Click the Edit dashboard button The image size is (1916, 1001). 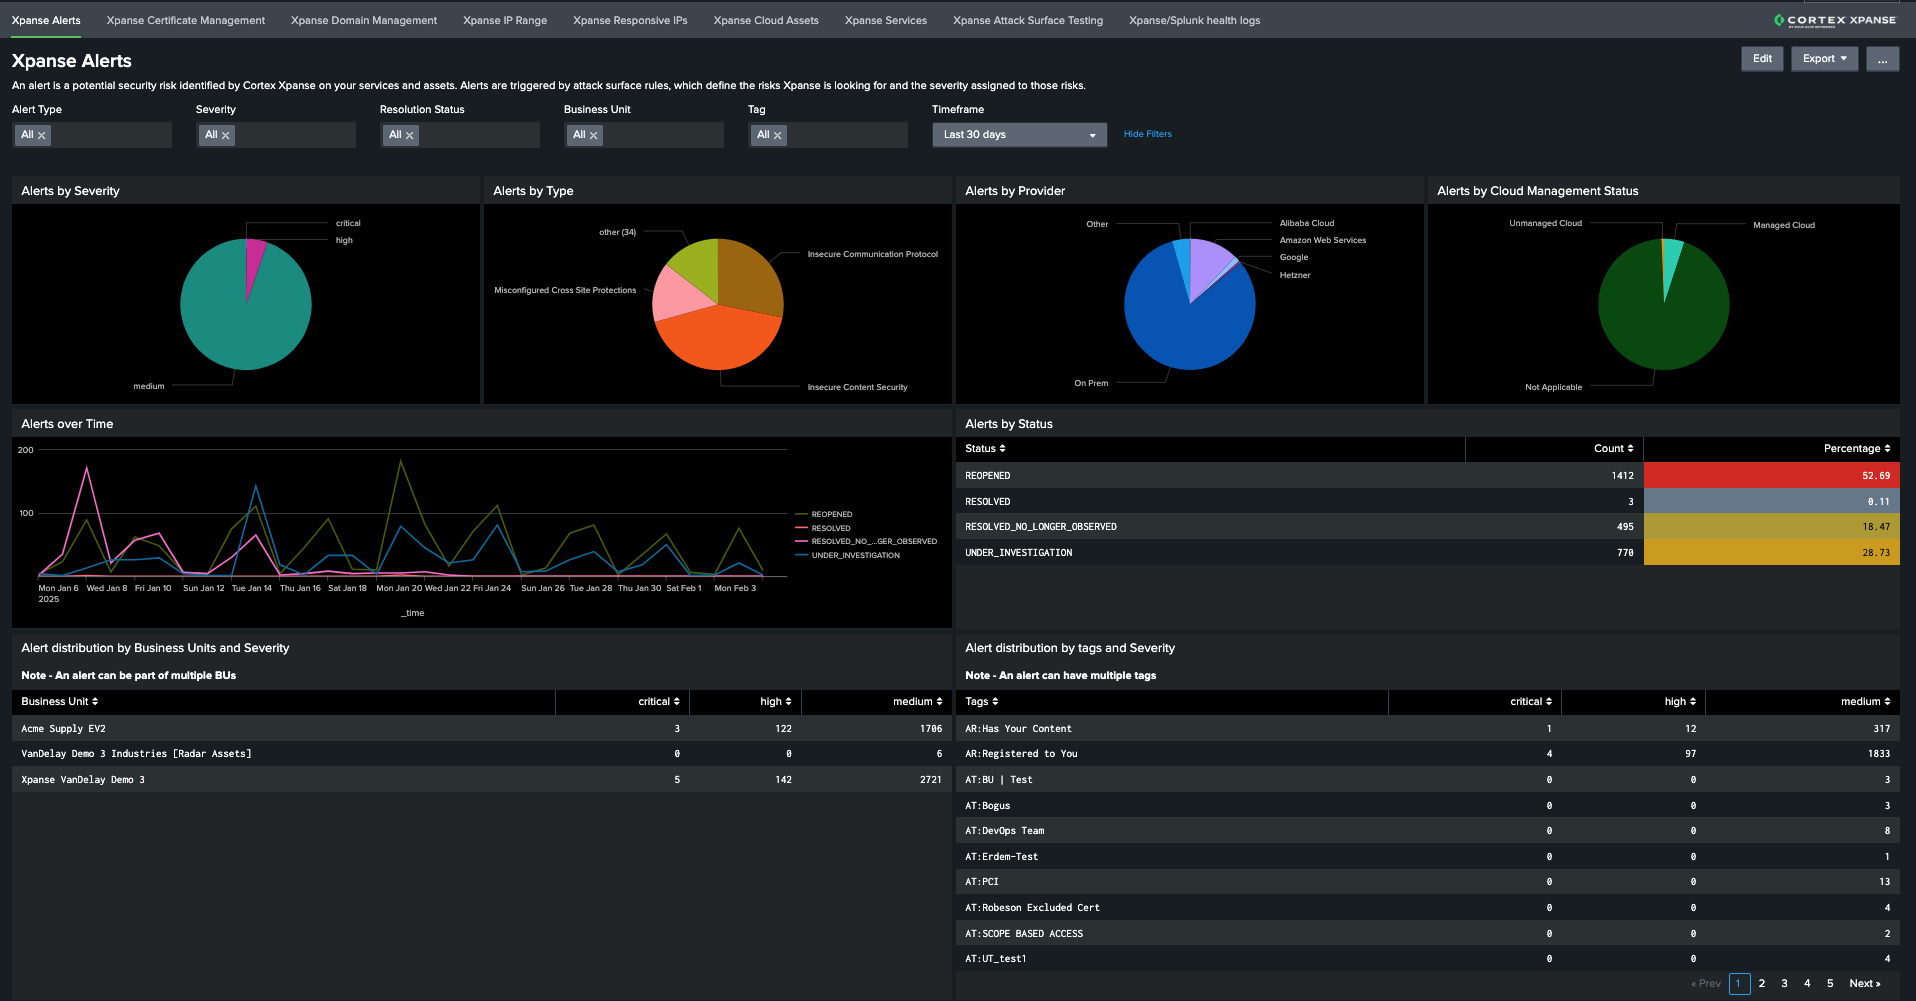click(x=1762, y=59)
